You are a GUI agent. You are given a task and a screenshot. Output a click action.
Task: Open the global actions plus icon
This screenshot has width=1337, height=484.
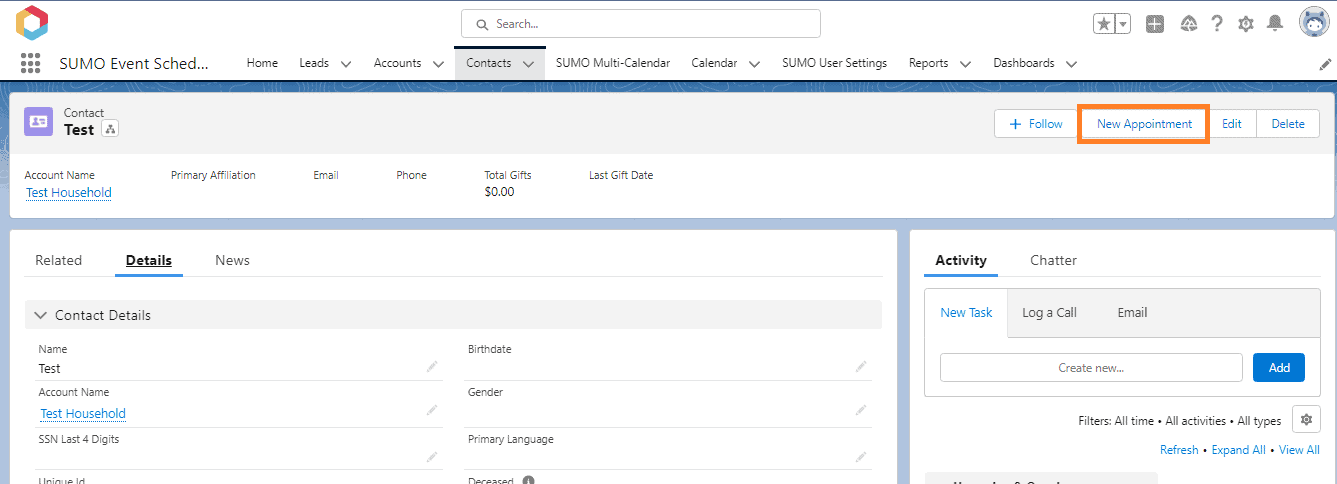1155,24
